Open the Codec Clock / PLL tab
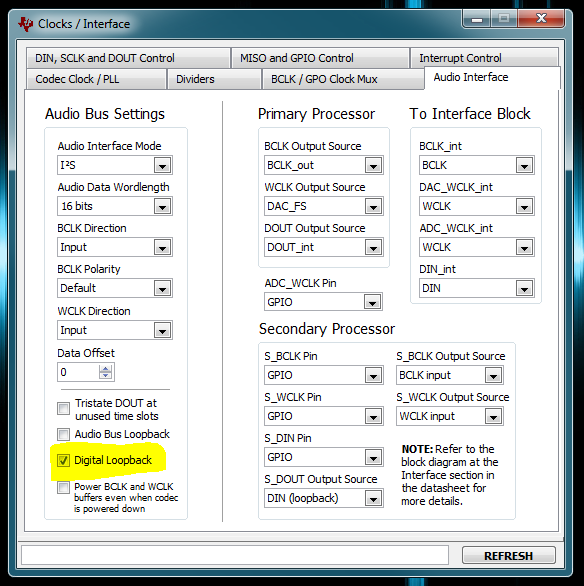The width and height of the screenshot is (584, 586). point(96,79)
